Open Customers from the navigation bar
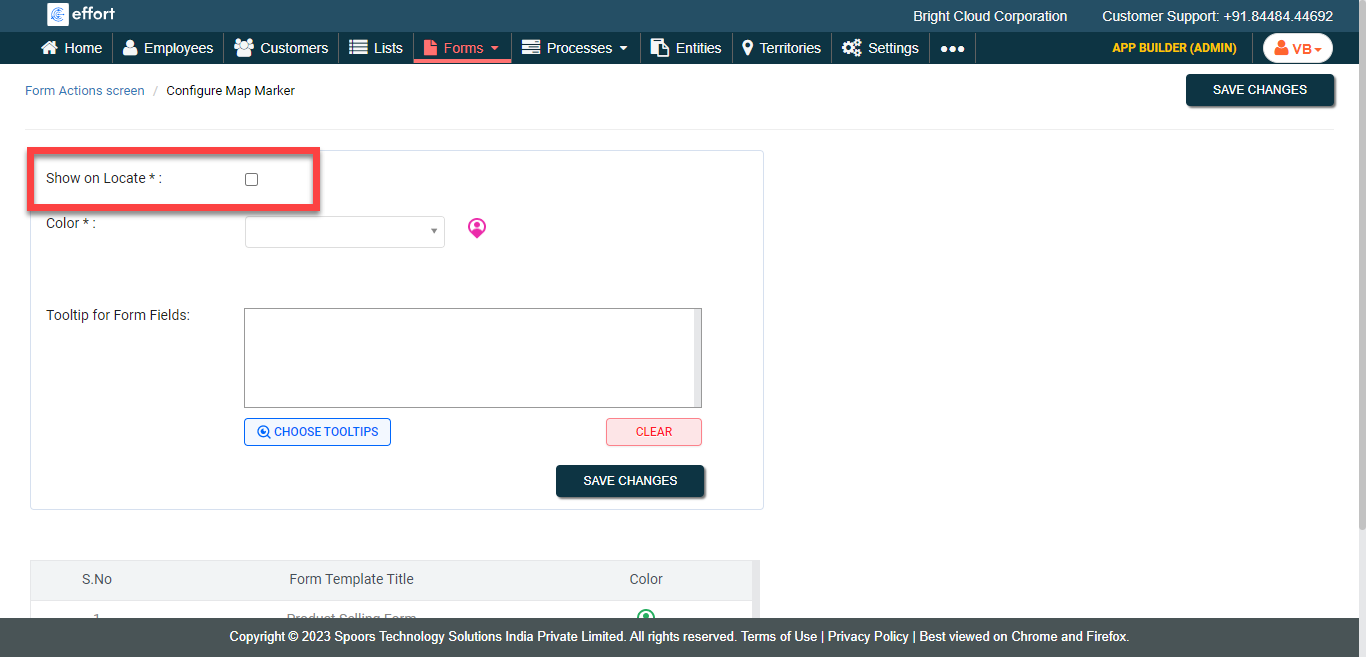This screenshot has height=657, width=1366. pos(281,48)
